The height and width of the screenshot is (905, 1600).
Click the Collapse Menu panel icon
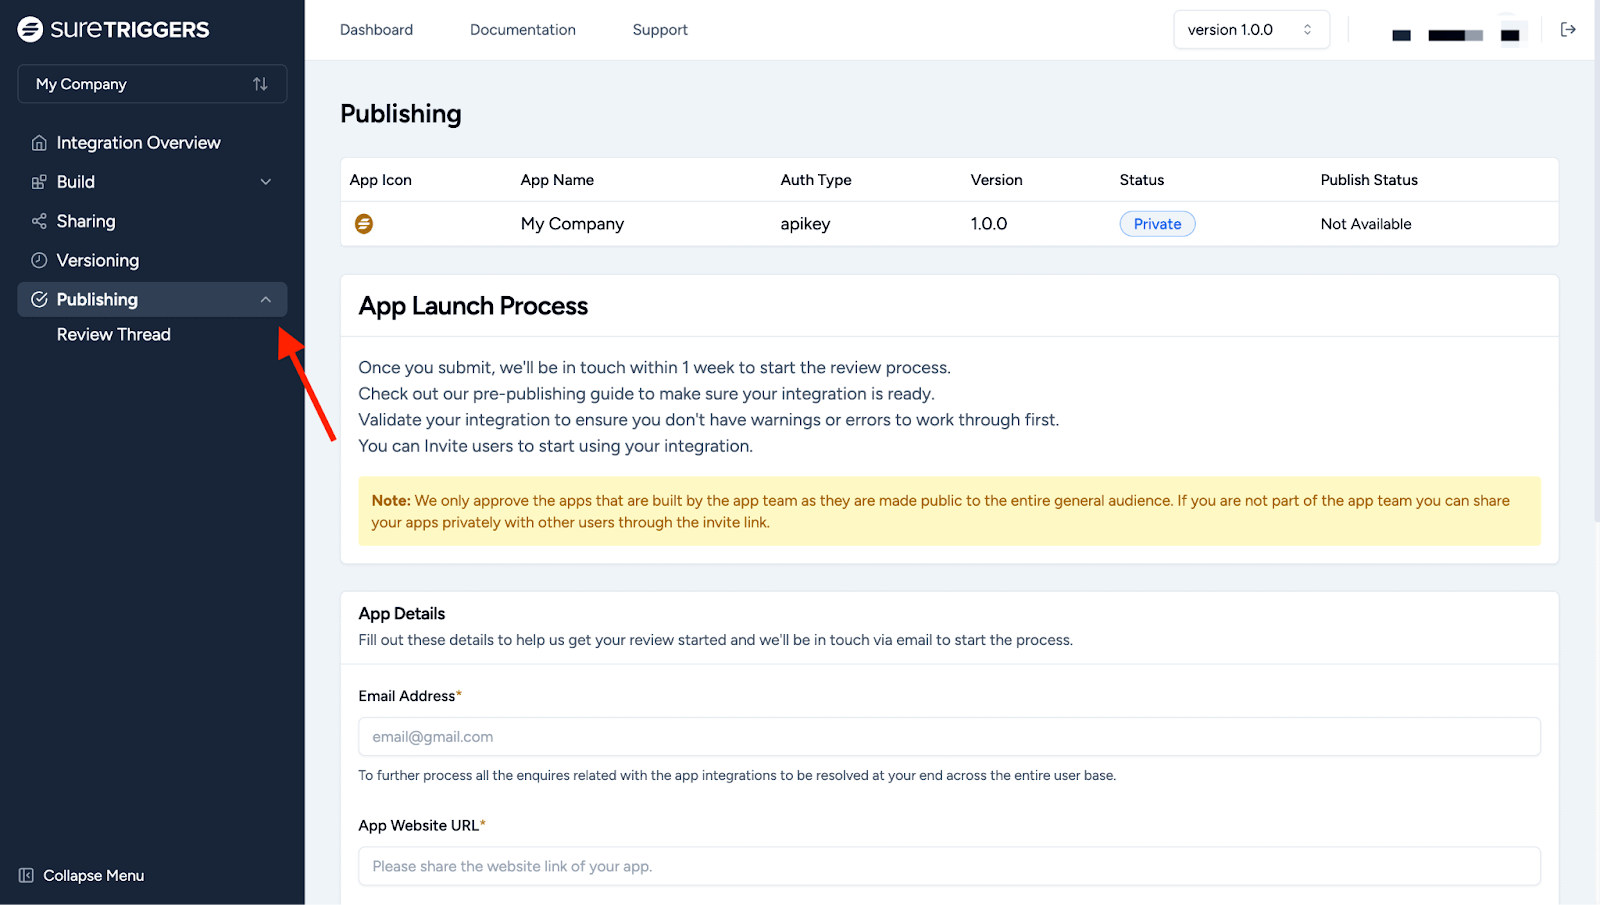pos(26,876)
